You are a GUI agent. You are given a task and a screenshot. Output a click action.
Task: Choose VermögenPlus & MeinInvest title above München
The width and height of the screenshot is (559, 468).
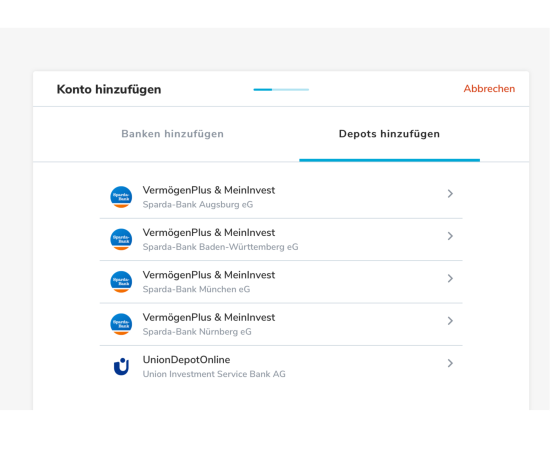[209, 275]
